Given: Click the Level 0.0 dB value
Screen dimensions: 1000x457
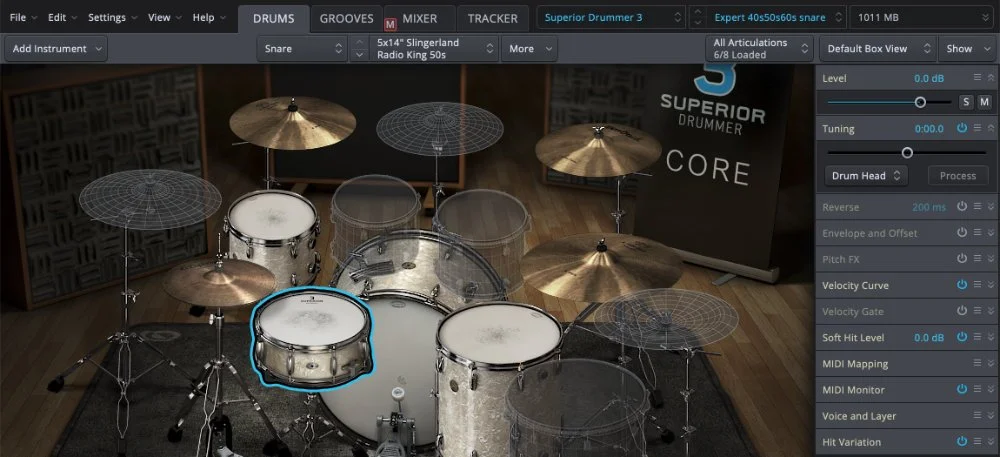Looking at the screenshot, I should click(x=929, y=78).
